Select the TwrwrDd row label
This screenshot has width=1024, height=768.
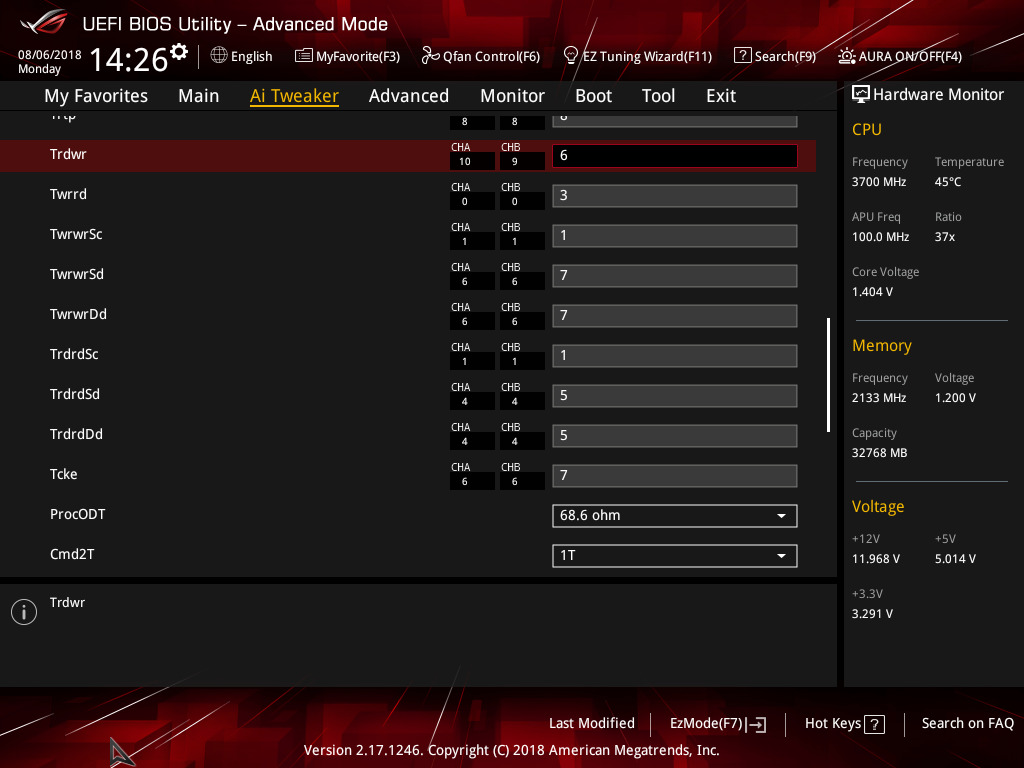point(78,314)
